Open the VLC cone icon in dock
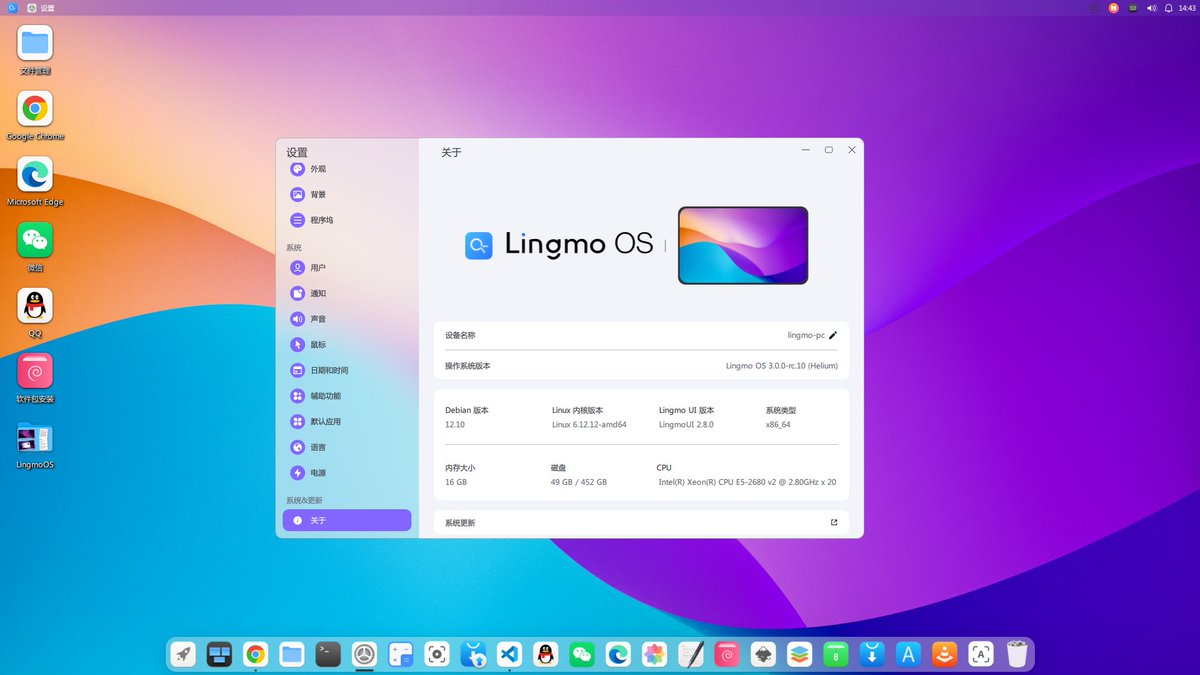Viewport: 1200px width, 675px height. click(x=944, y=655)
